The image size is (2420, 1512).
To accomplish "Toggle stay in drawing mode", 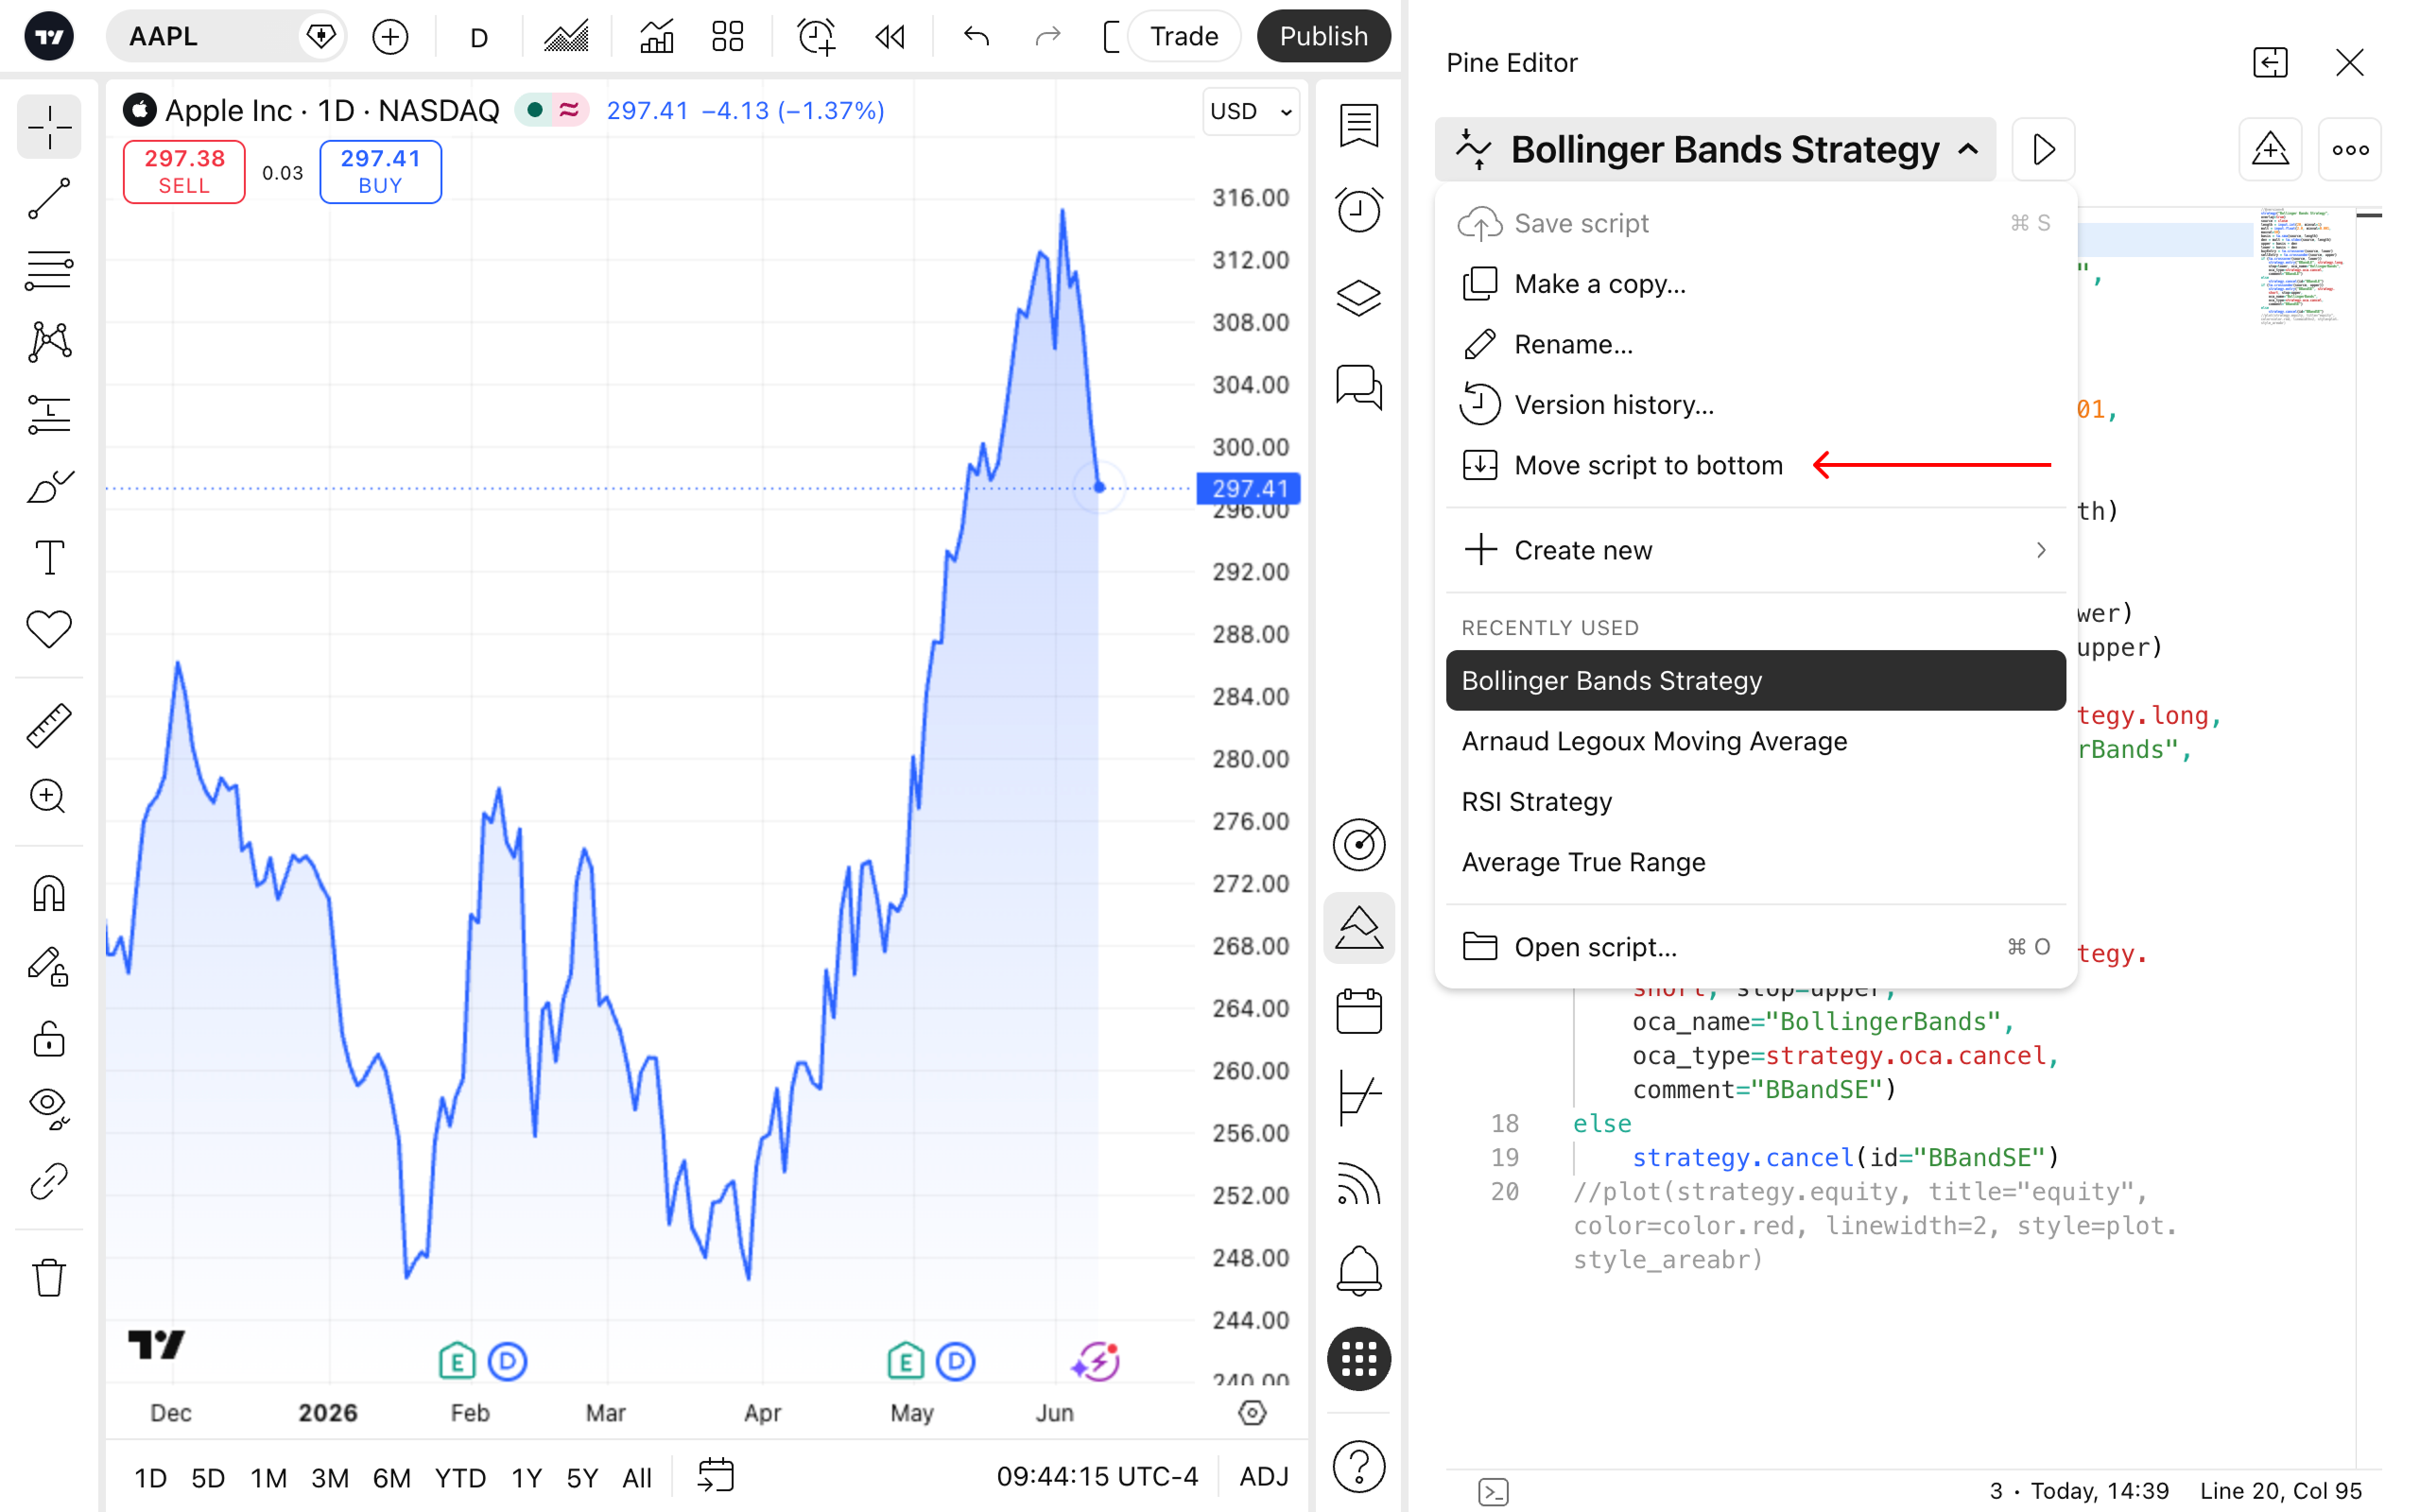I will click(x=49, y=966).
